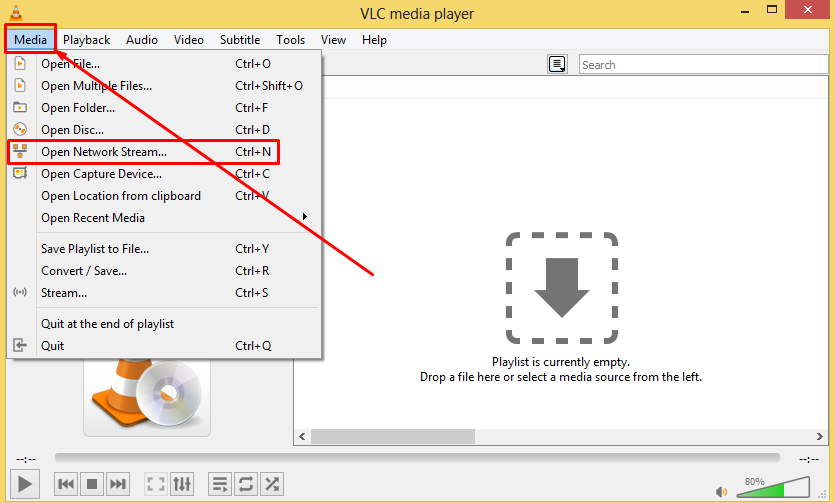Image resolution: width=835 pixels, height=503 pixels.
Task: Click the Open Multiple Files icon
Action: (20, 85)
